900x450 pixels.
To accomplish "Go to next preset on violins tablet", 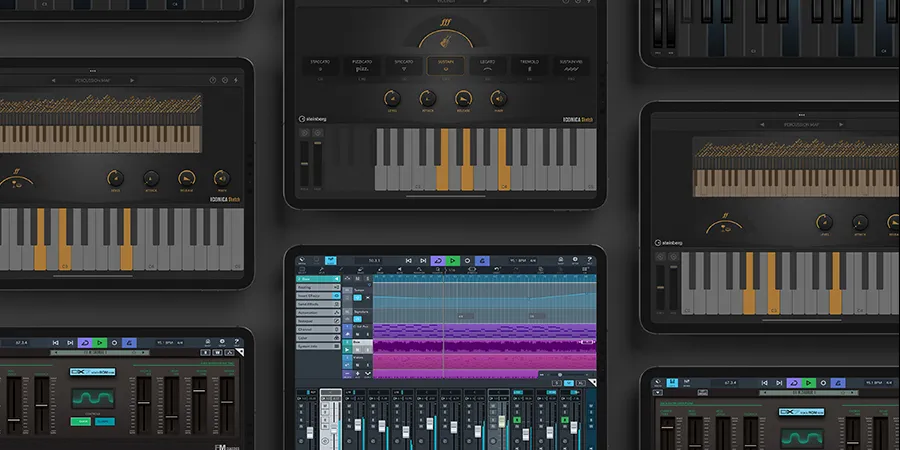I will (x=485, y=1).
